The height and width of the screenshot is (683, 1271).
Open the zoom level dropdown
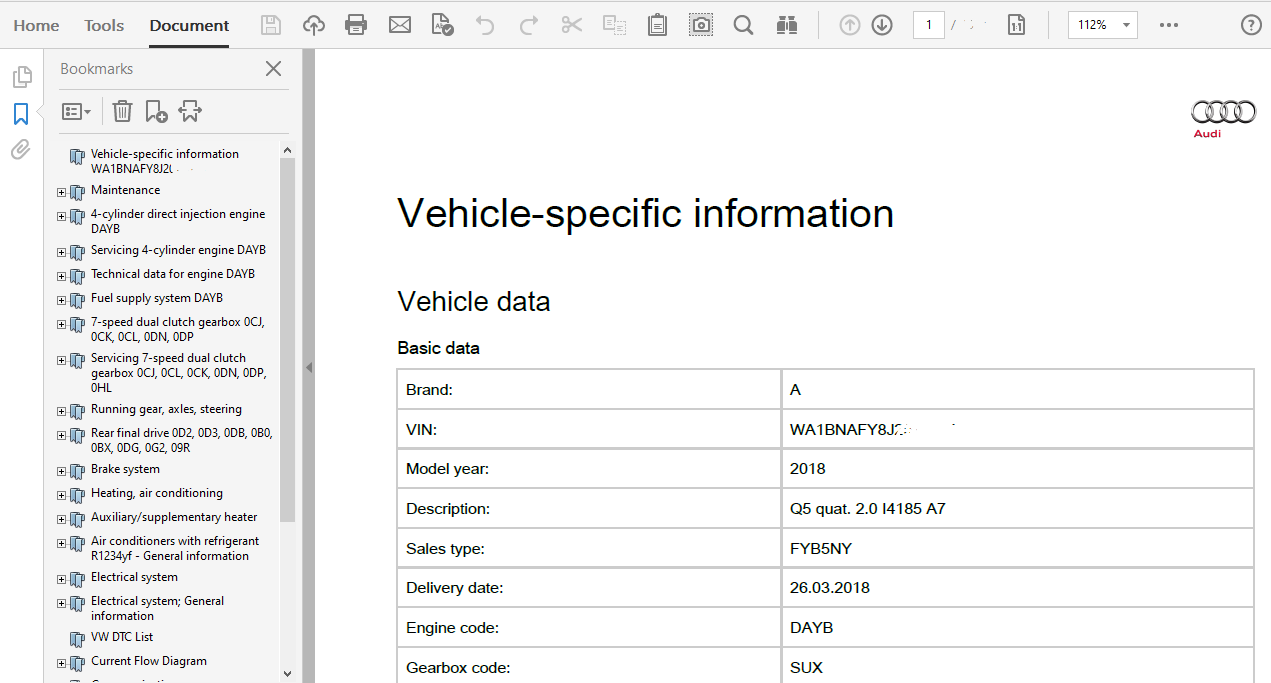(1124, 25)
